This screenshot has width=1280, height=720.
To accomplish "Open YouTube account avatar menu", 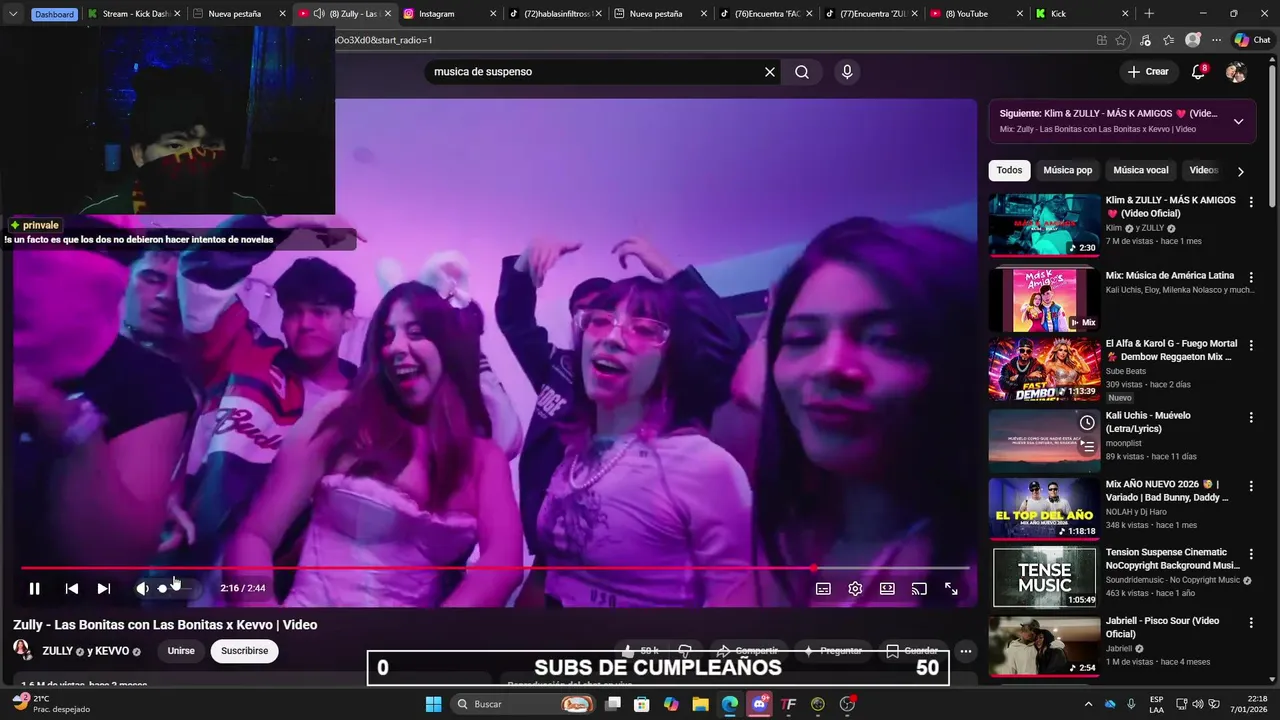I will pyautogui.click(x=1236, y=72).
